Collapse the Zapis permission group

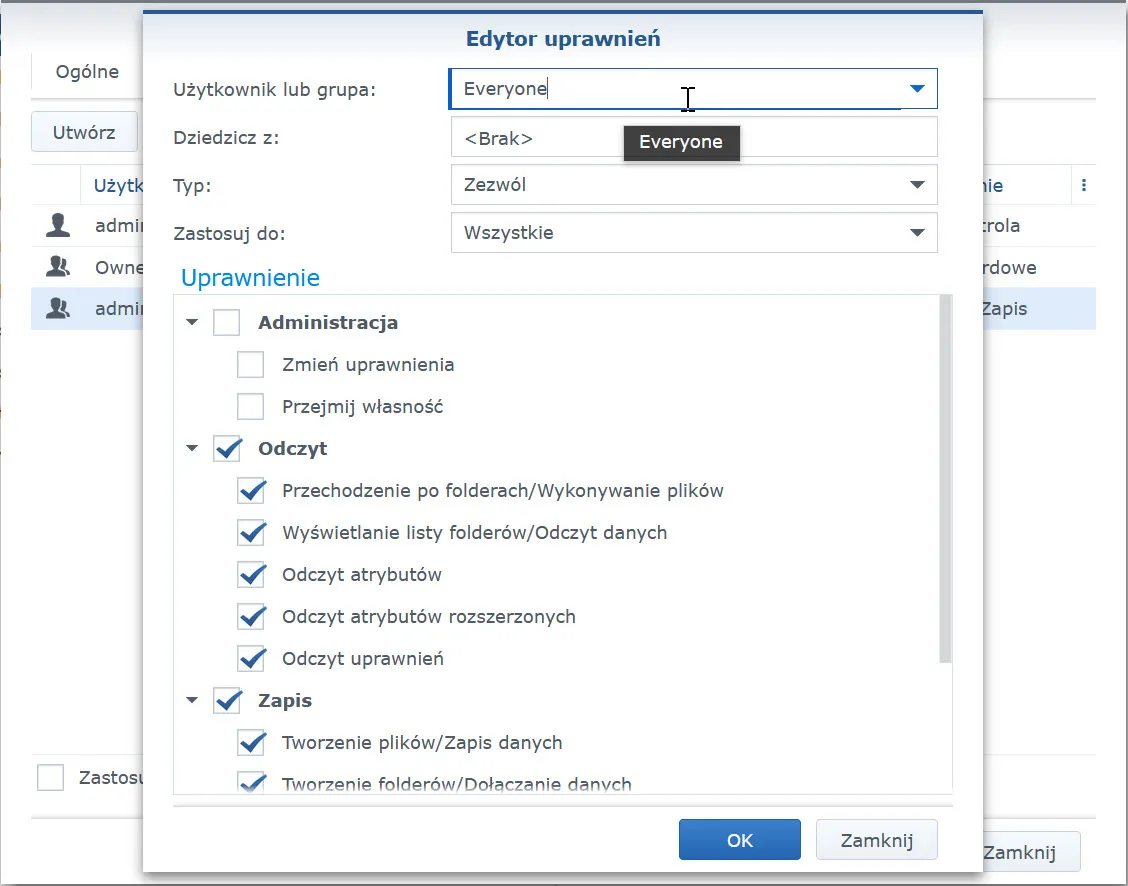pyautogui.click(x=192, y=701)
